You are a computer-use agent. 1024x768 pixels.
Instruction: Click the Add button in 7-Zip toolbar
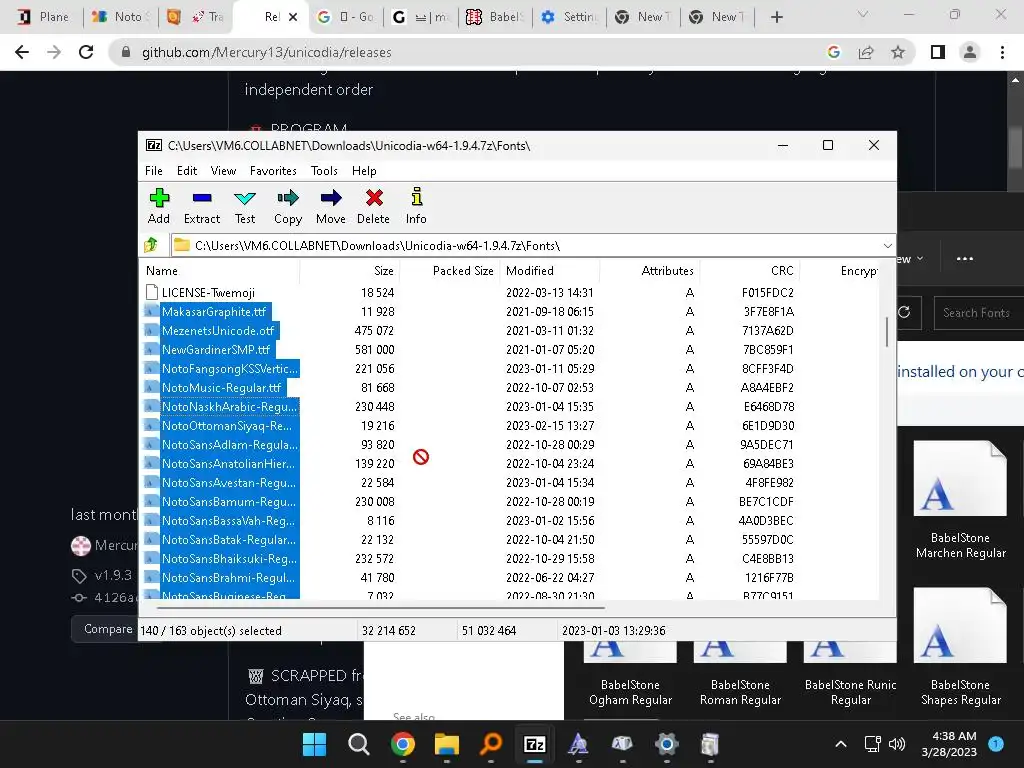pyautogui.click(x=159, y=206)
